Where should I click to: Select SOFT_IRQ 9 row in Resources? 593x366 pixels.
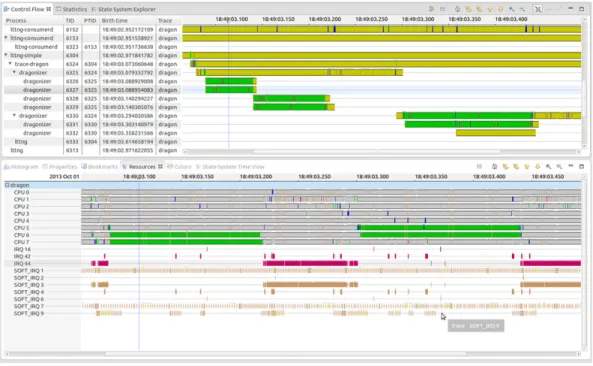[29, 313]
